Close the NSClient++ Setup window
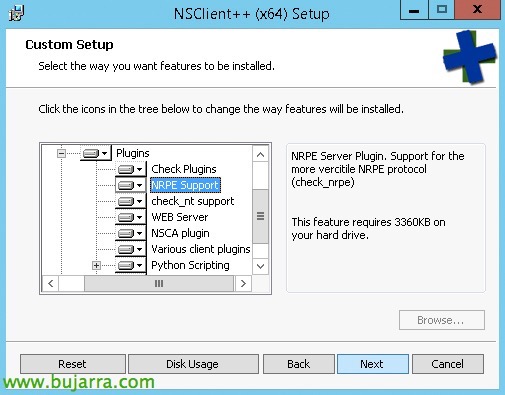The width and height of the screenshot is (505, 395). [477, 10]
